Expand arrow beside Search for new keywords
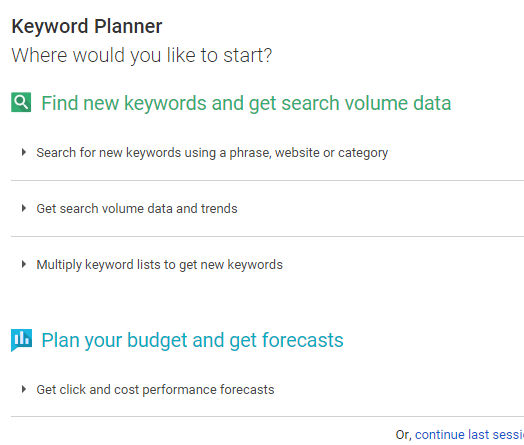Screen dimensions: 524x445 [x=23, y=152]
